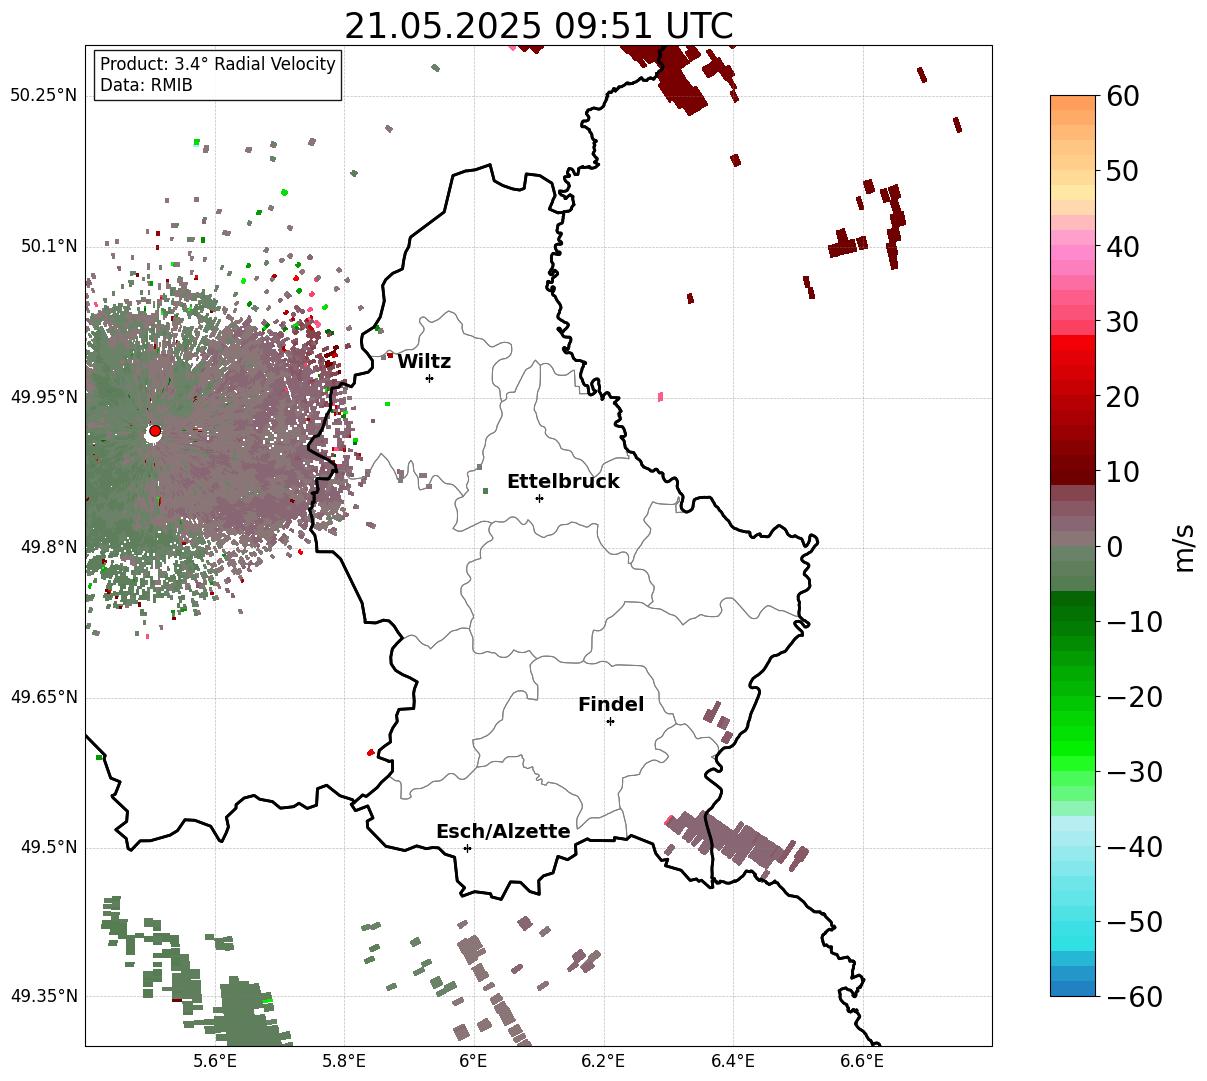Click the 50.1°N latitude label
The image size is (1207, 1081).
48,246
